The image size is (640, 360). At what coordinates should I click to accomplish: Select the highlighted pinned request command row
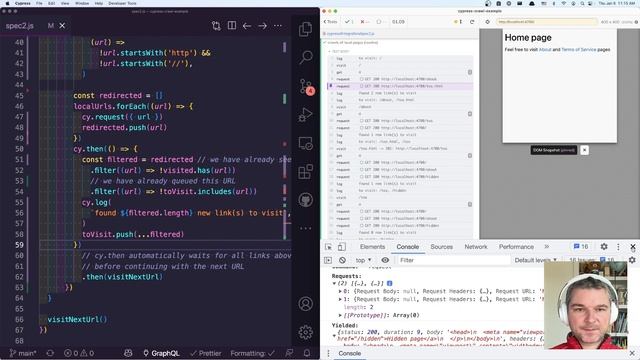(x=400, y=86)
